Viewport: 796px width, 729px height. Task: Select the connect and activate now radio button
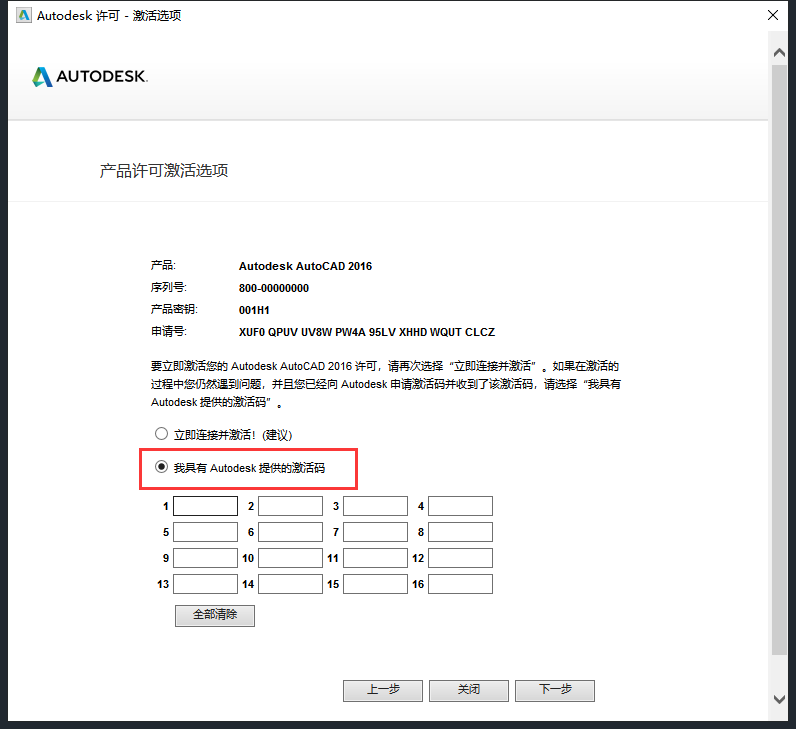(x=161, y=434)
